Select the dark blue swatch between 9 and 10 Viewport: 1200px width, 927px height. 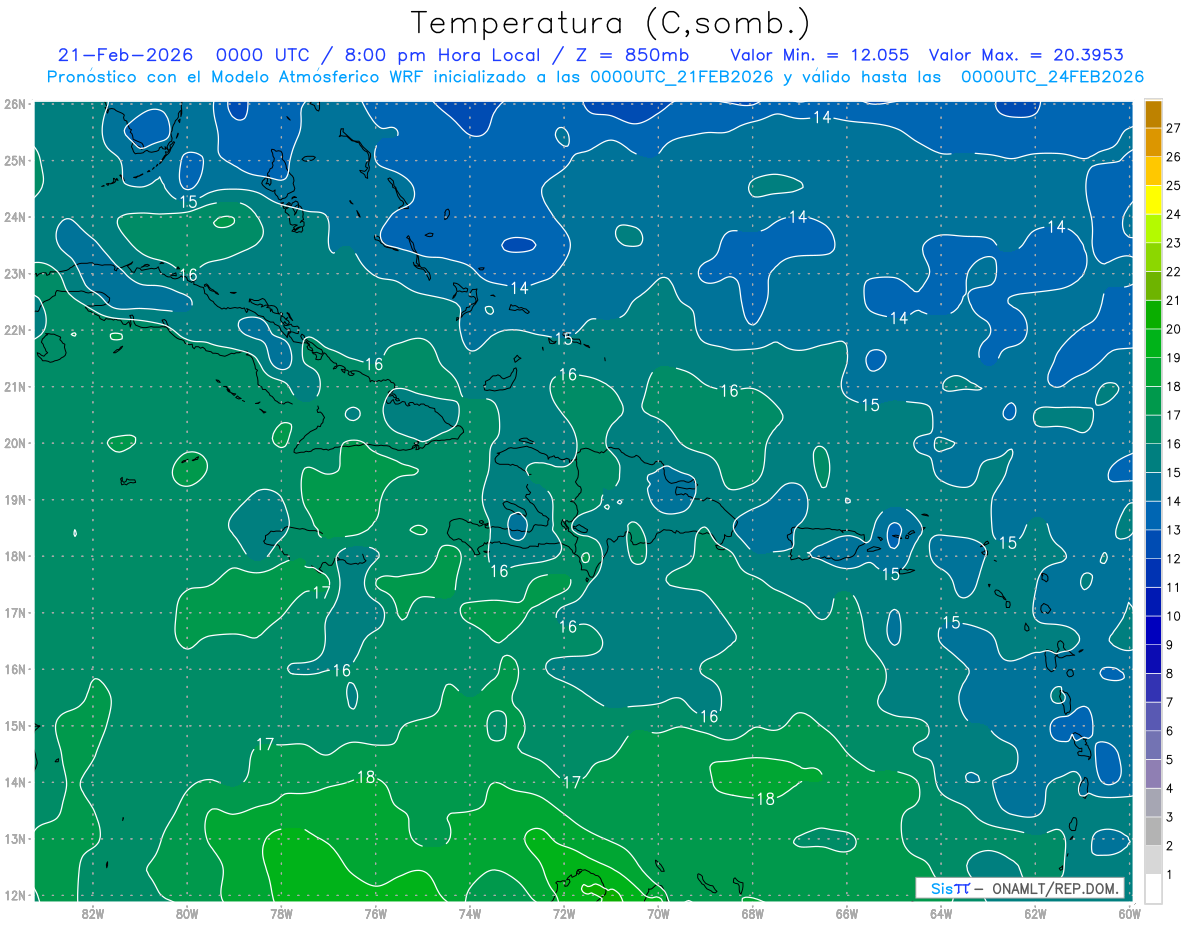point(1154,630)
